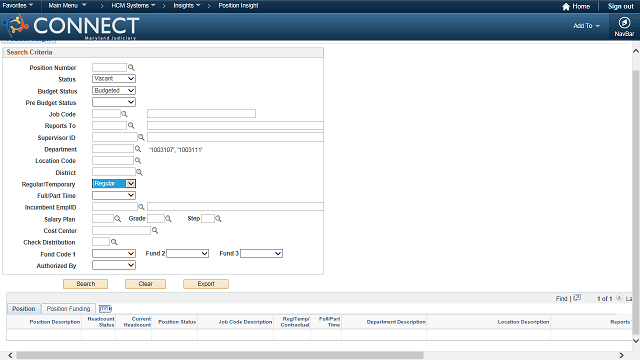Open the Full/Part Time dropdown
640x360 pixels.
[114, 195]
